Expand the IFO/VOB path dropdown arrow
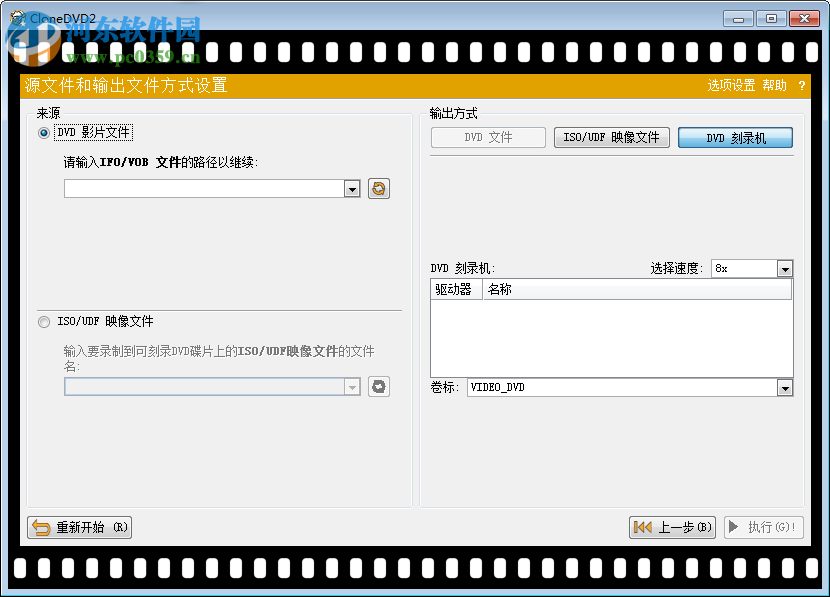 [352, 188]
